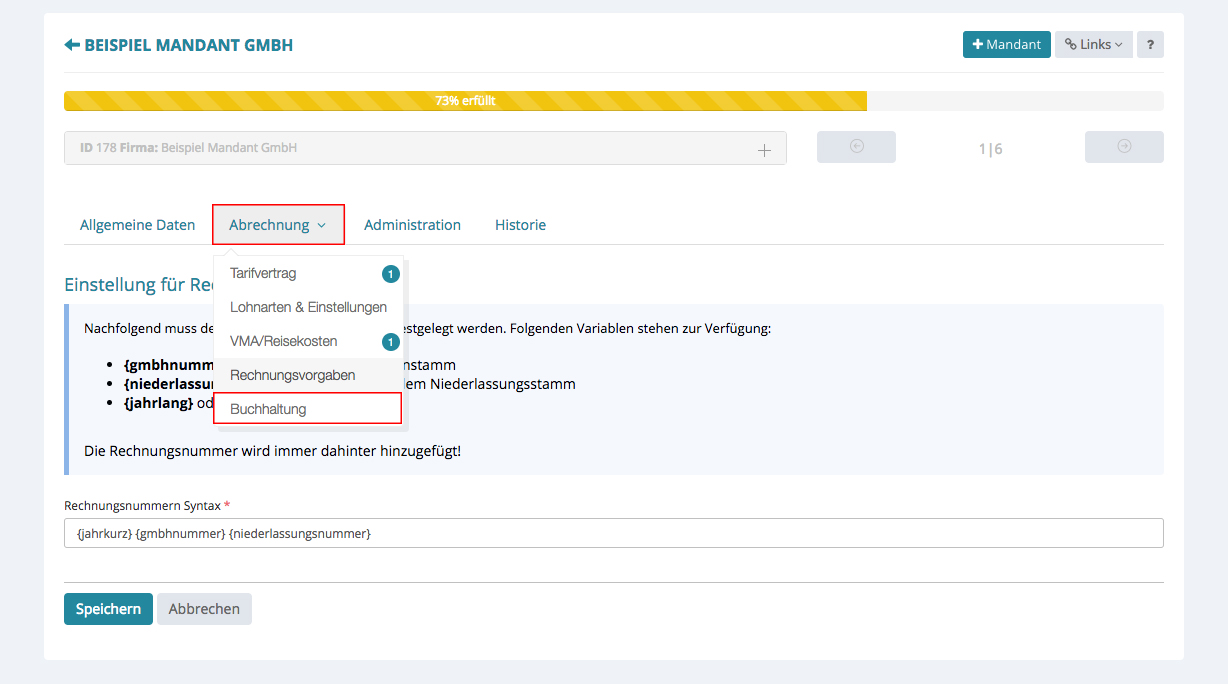Click the Tarifvertrag notification badge
Image resolution: width=1228 pixels, height=684 pixels.
coord(390,274)
